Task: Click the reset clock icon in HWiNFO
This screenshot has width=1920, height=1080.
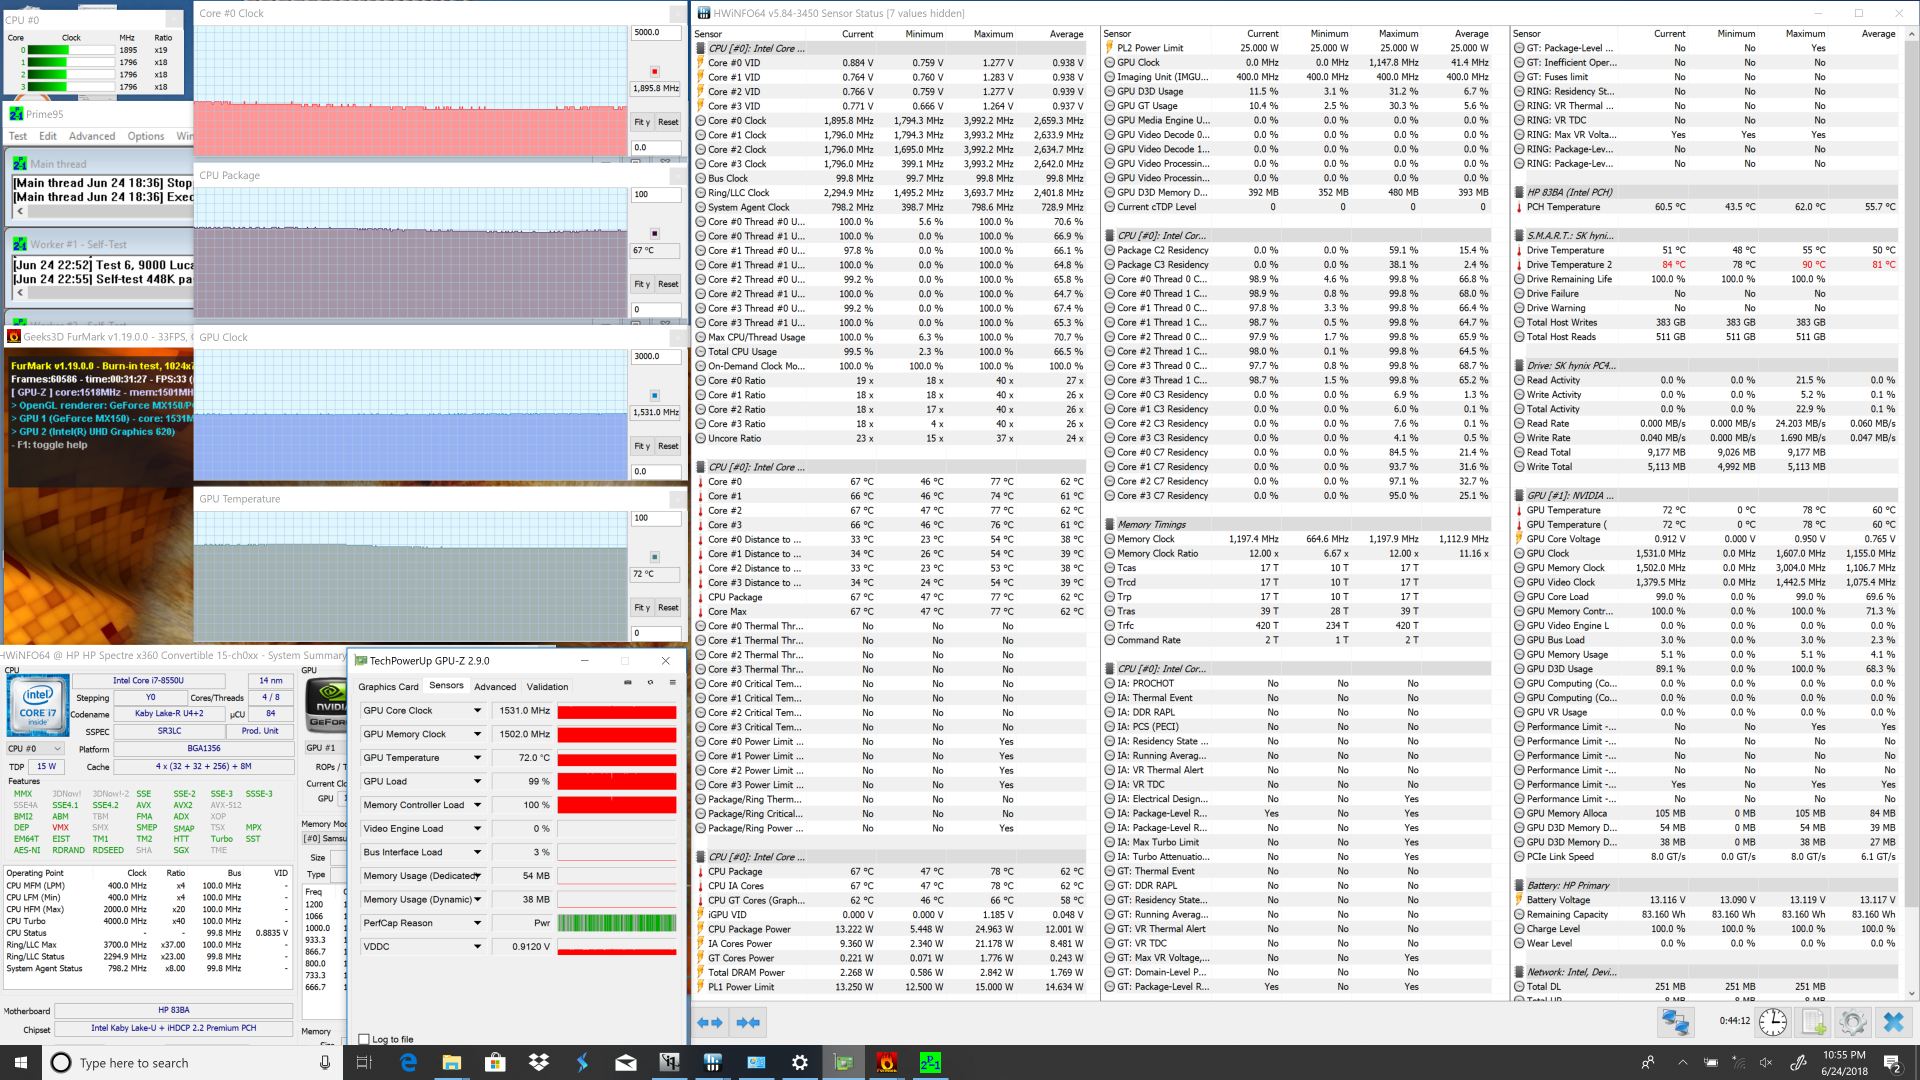Action: pos(1773,1022)
